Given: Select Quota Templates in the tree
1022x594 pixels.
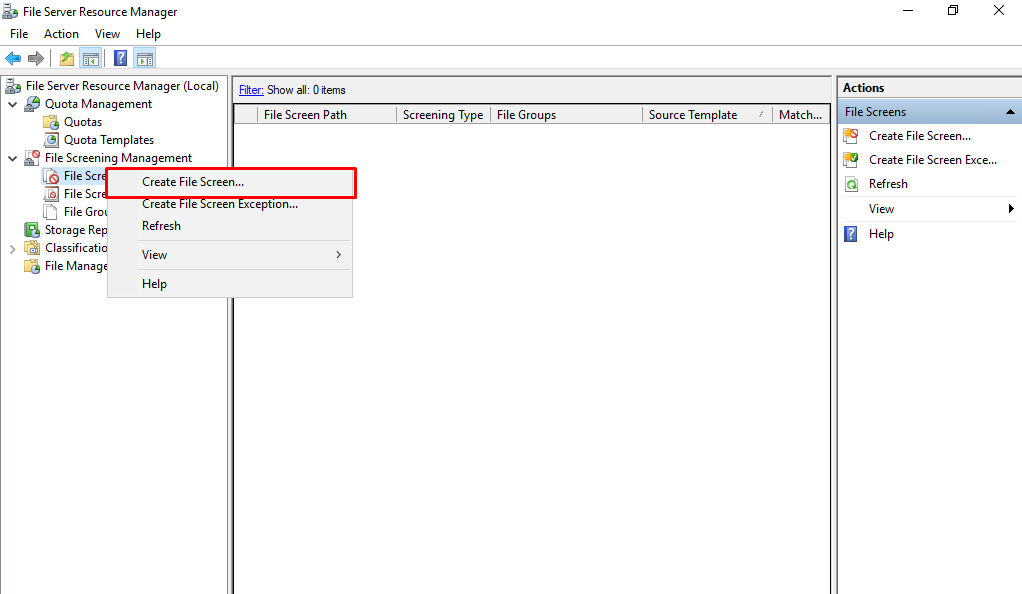Looking at the screenshot, I should pos(109,140).
